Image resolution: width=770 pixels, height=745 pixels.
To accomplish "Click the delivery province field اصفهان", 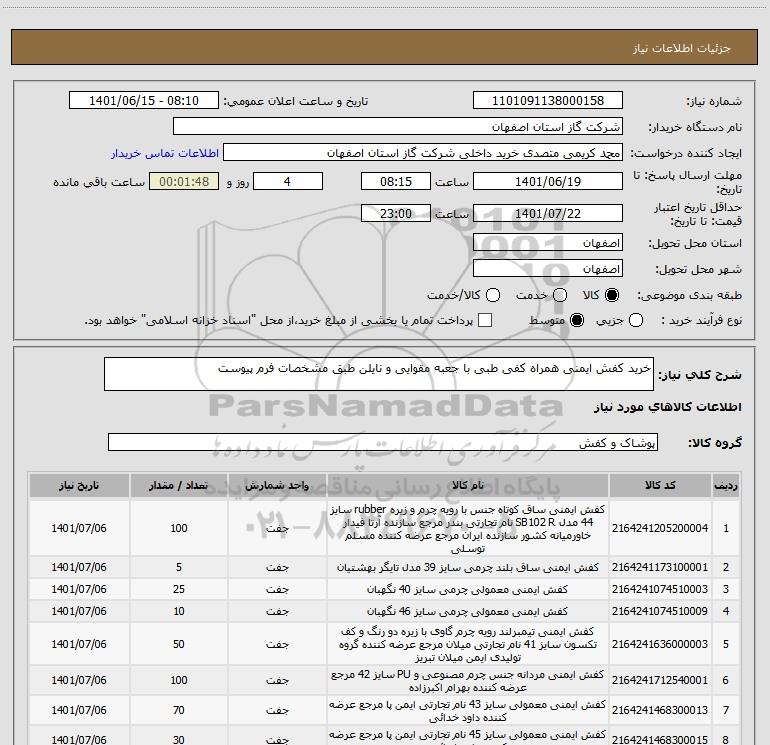I will point(548,243).
